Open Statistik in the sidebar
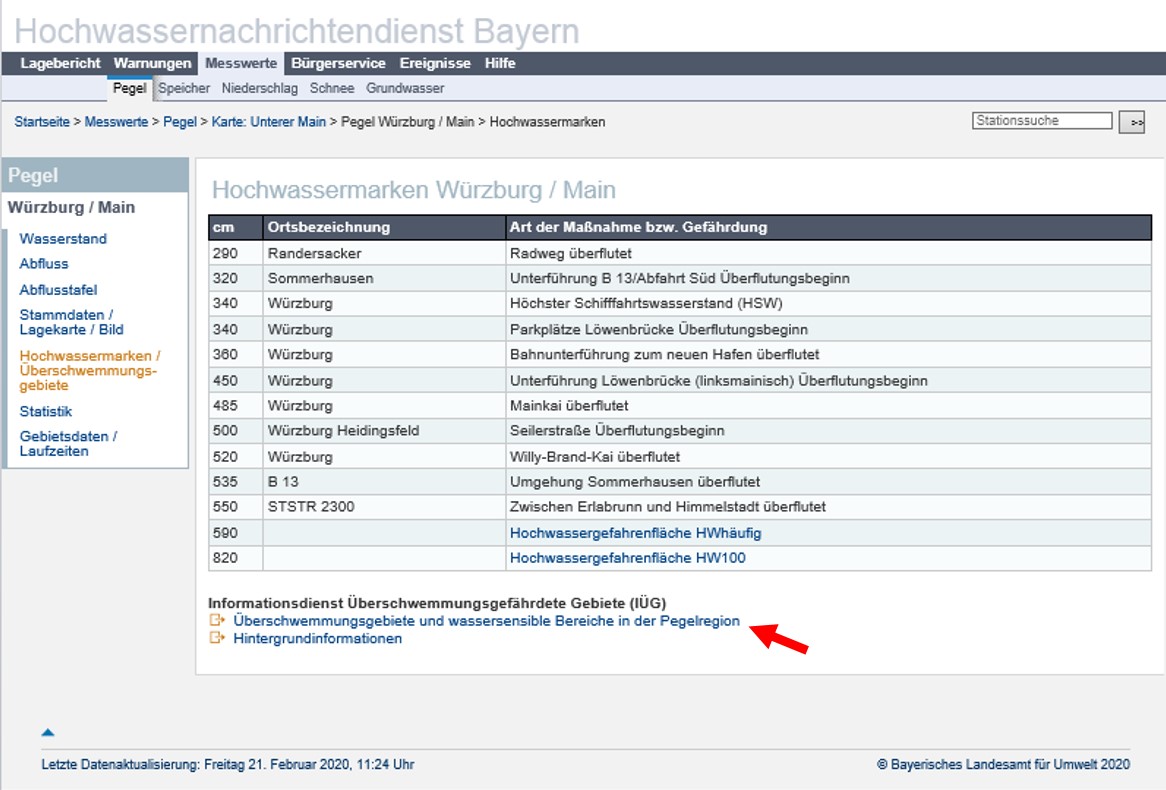The height and width of the screenshot is (790, 1166). pos(45,411)
